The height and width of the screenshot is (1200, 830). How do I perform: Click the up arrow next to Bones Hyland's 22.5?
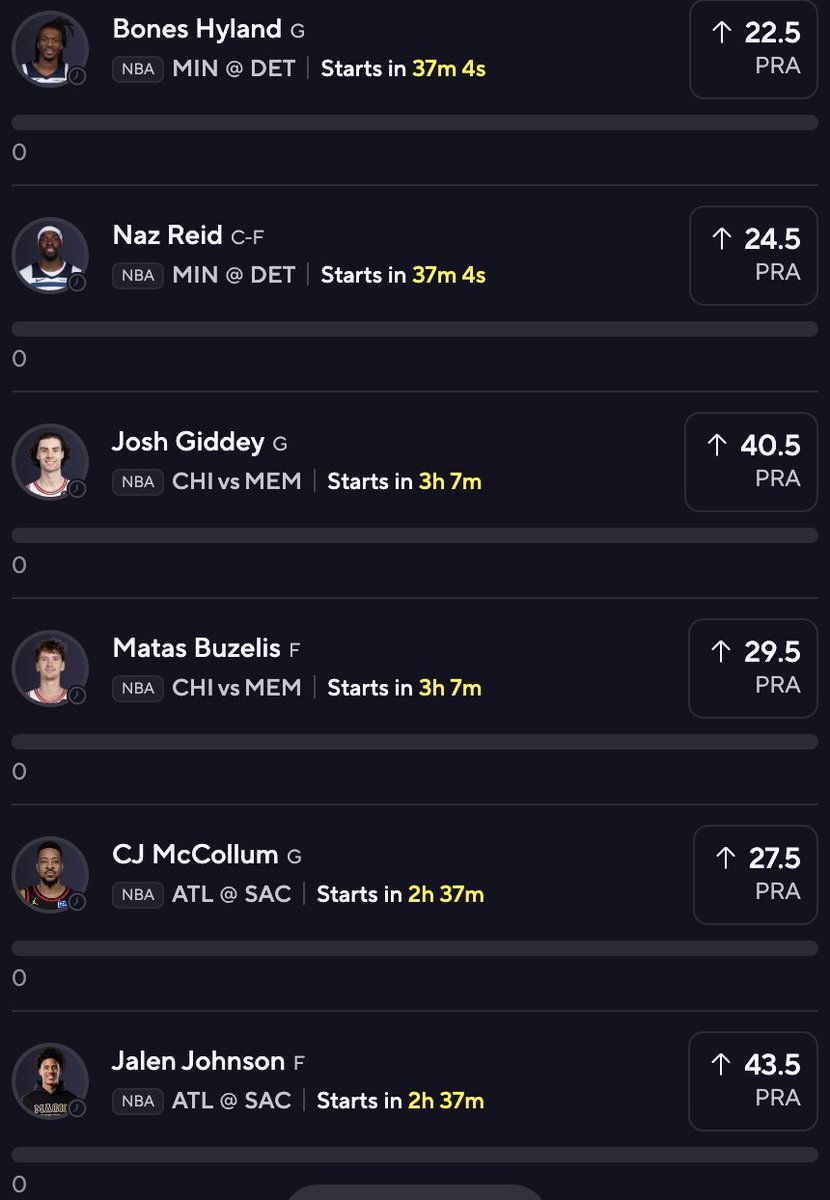coord(721,33)
